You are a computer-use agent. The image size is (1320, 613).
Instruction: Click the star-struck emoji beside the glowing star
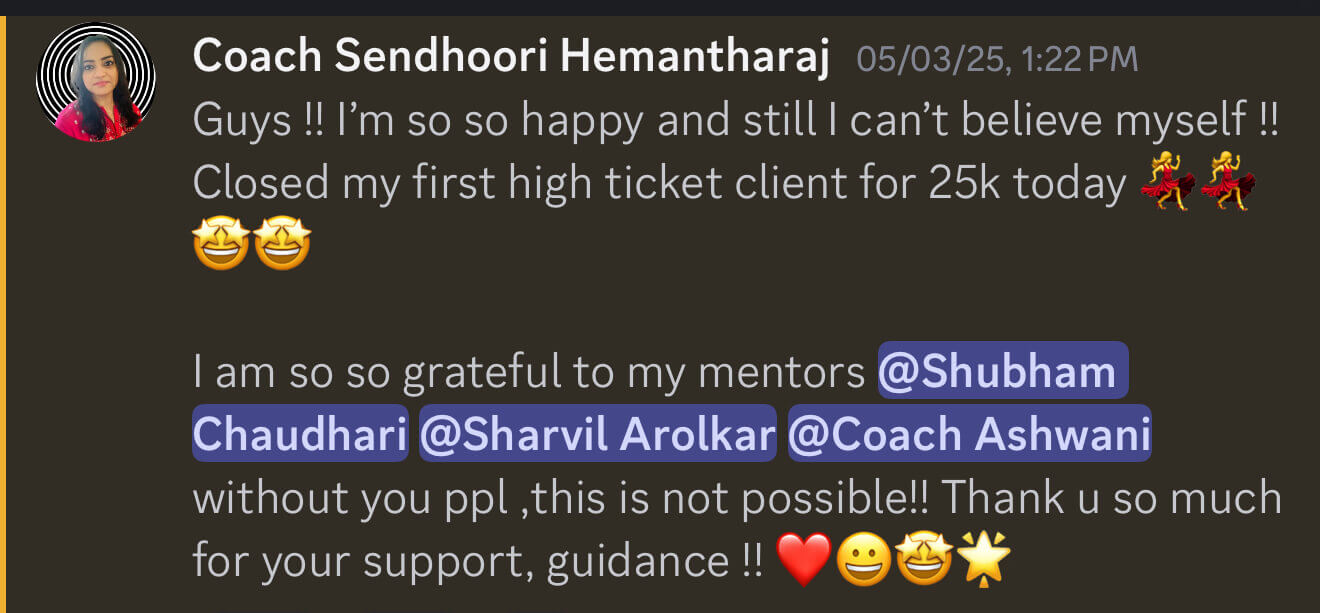925,560
